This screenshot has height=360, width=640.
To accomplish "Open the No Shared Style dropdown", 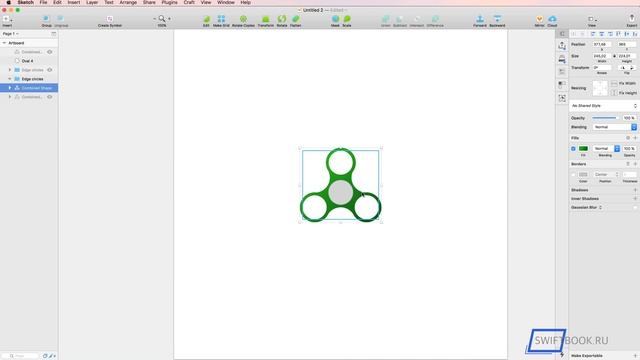I will [x=604, y=106].
